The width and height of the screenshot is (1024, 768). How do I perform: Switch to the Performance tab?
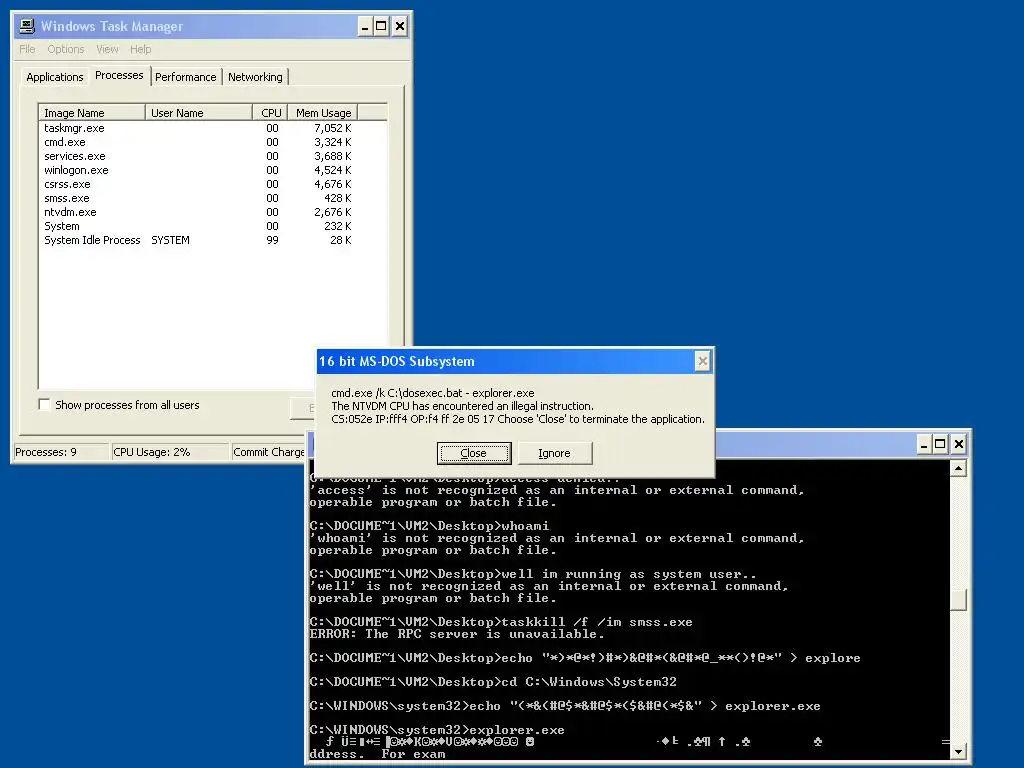click(185, 77)
